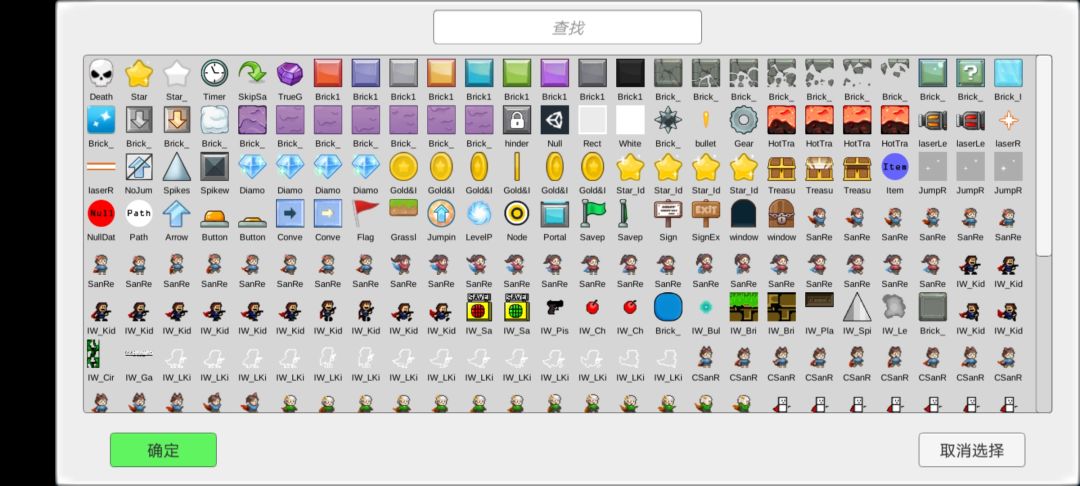Pick the IW_Spi white spike
The height and width of the screenshot is (486, 1080).
[x=857, y=307]
